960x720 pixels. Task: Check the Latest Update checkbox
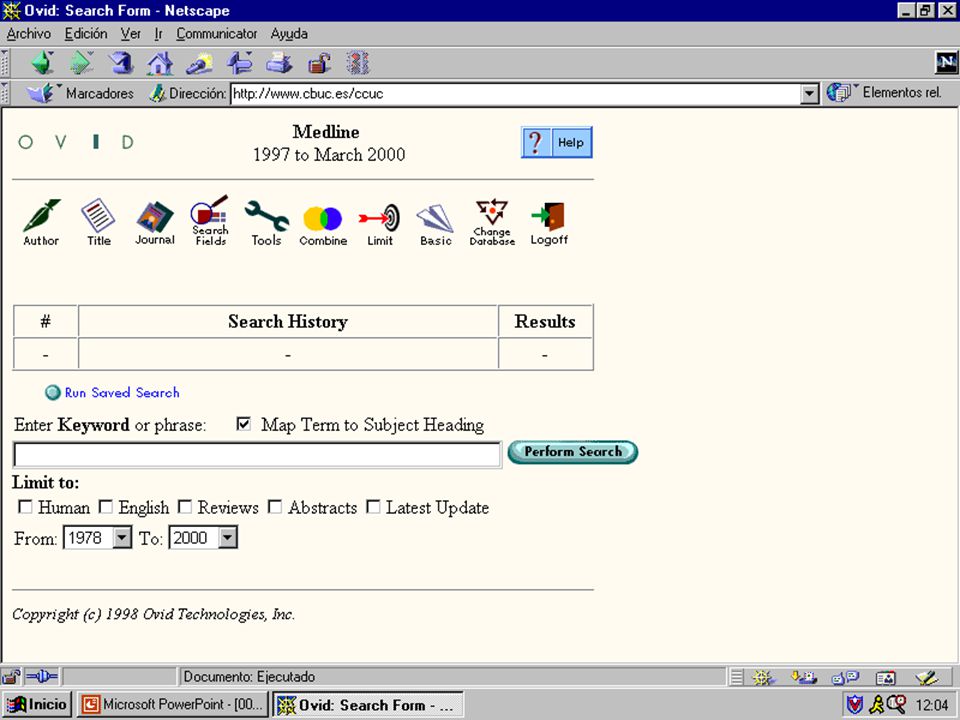[373, 507]
